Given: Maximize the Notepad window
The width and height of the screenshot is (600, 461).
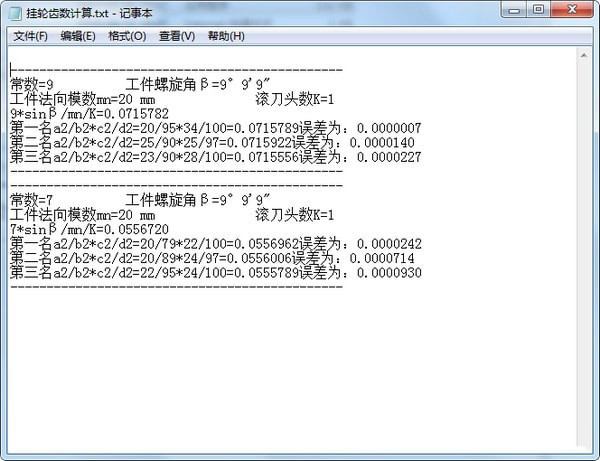Looking at the screenshot, I should [538, 9].
